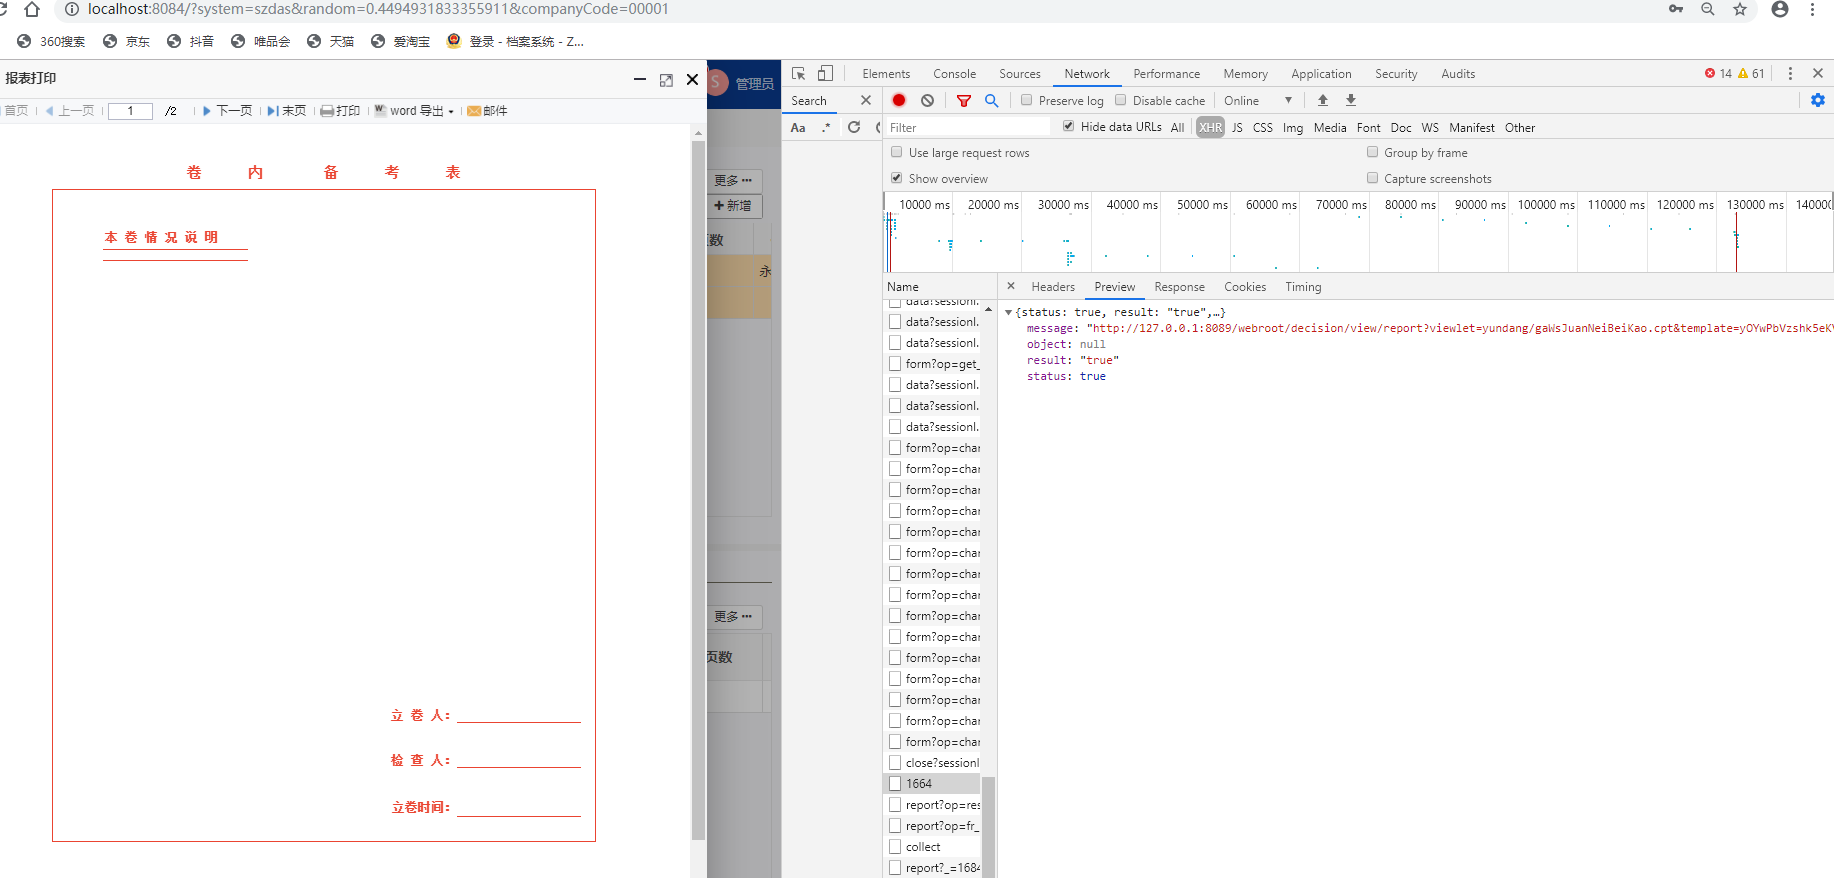Toggle the device toolbar icon
The height and width of the screenshot is (878, 1834).
click(825, 74)
